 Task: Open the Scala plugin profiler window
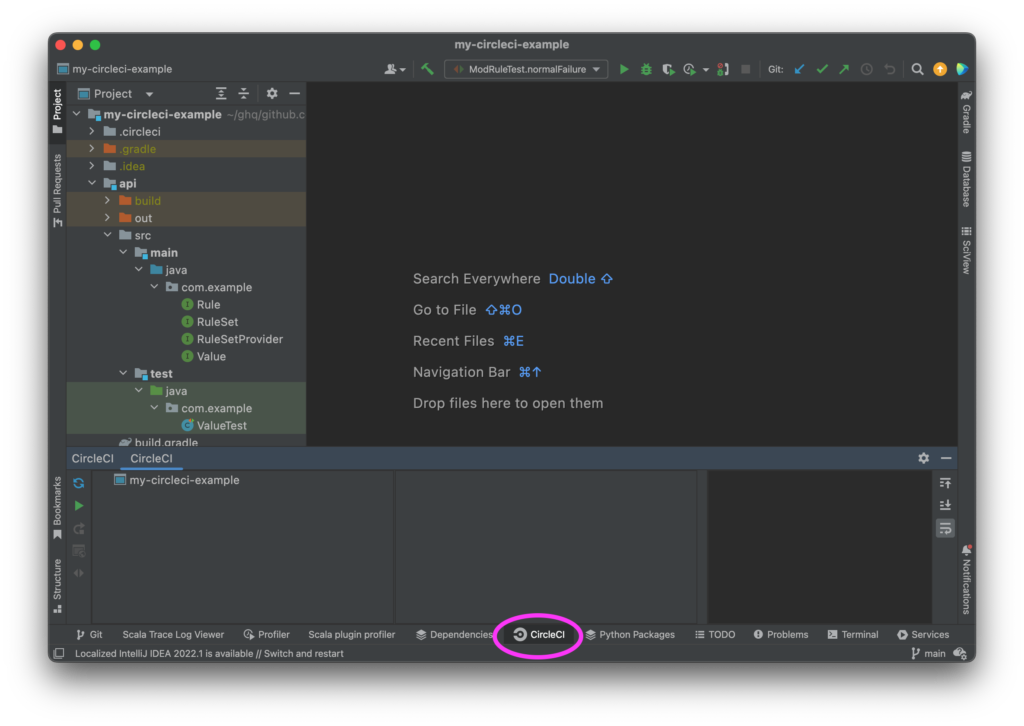[351, 635]
